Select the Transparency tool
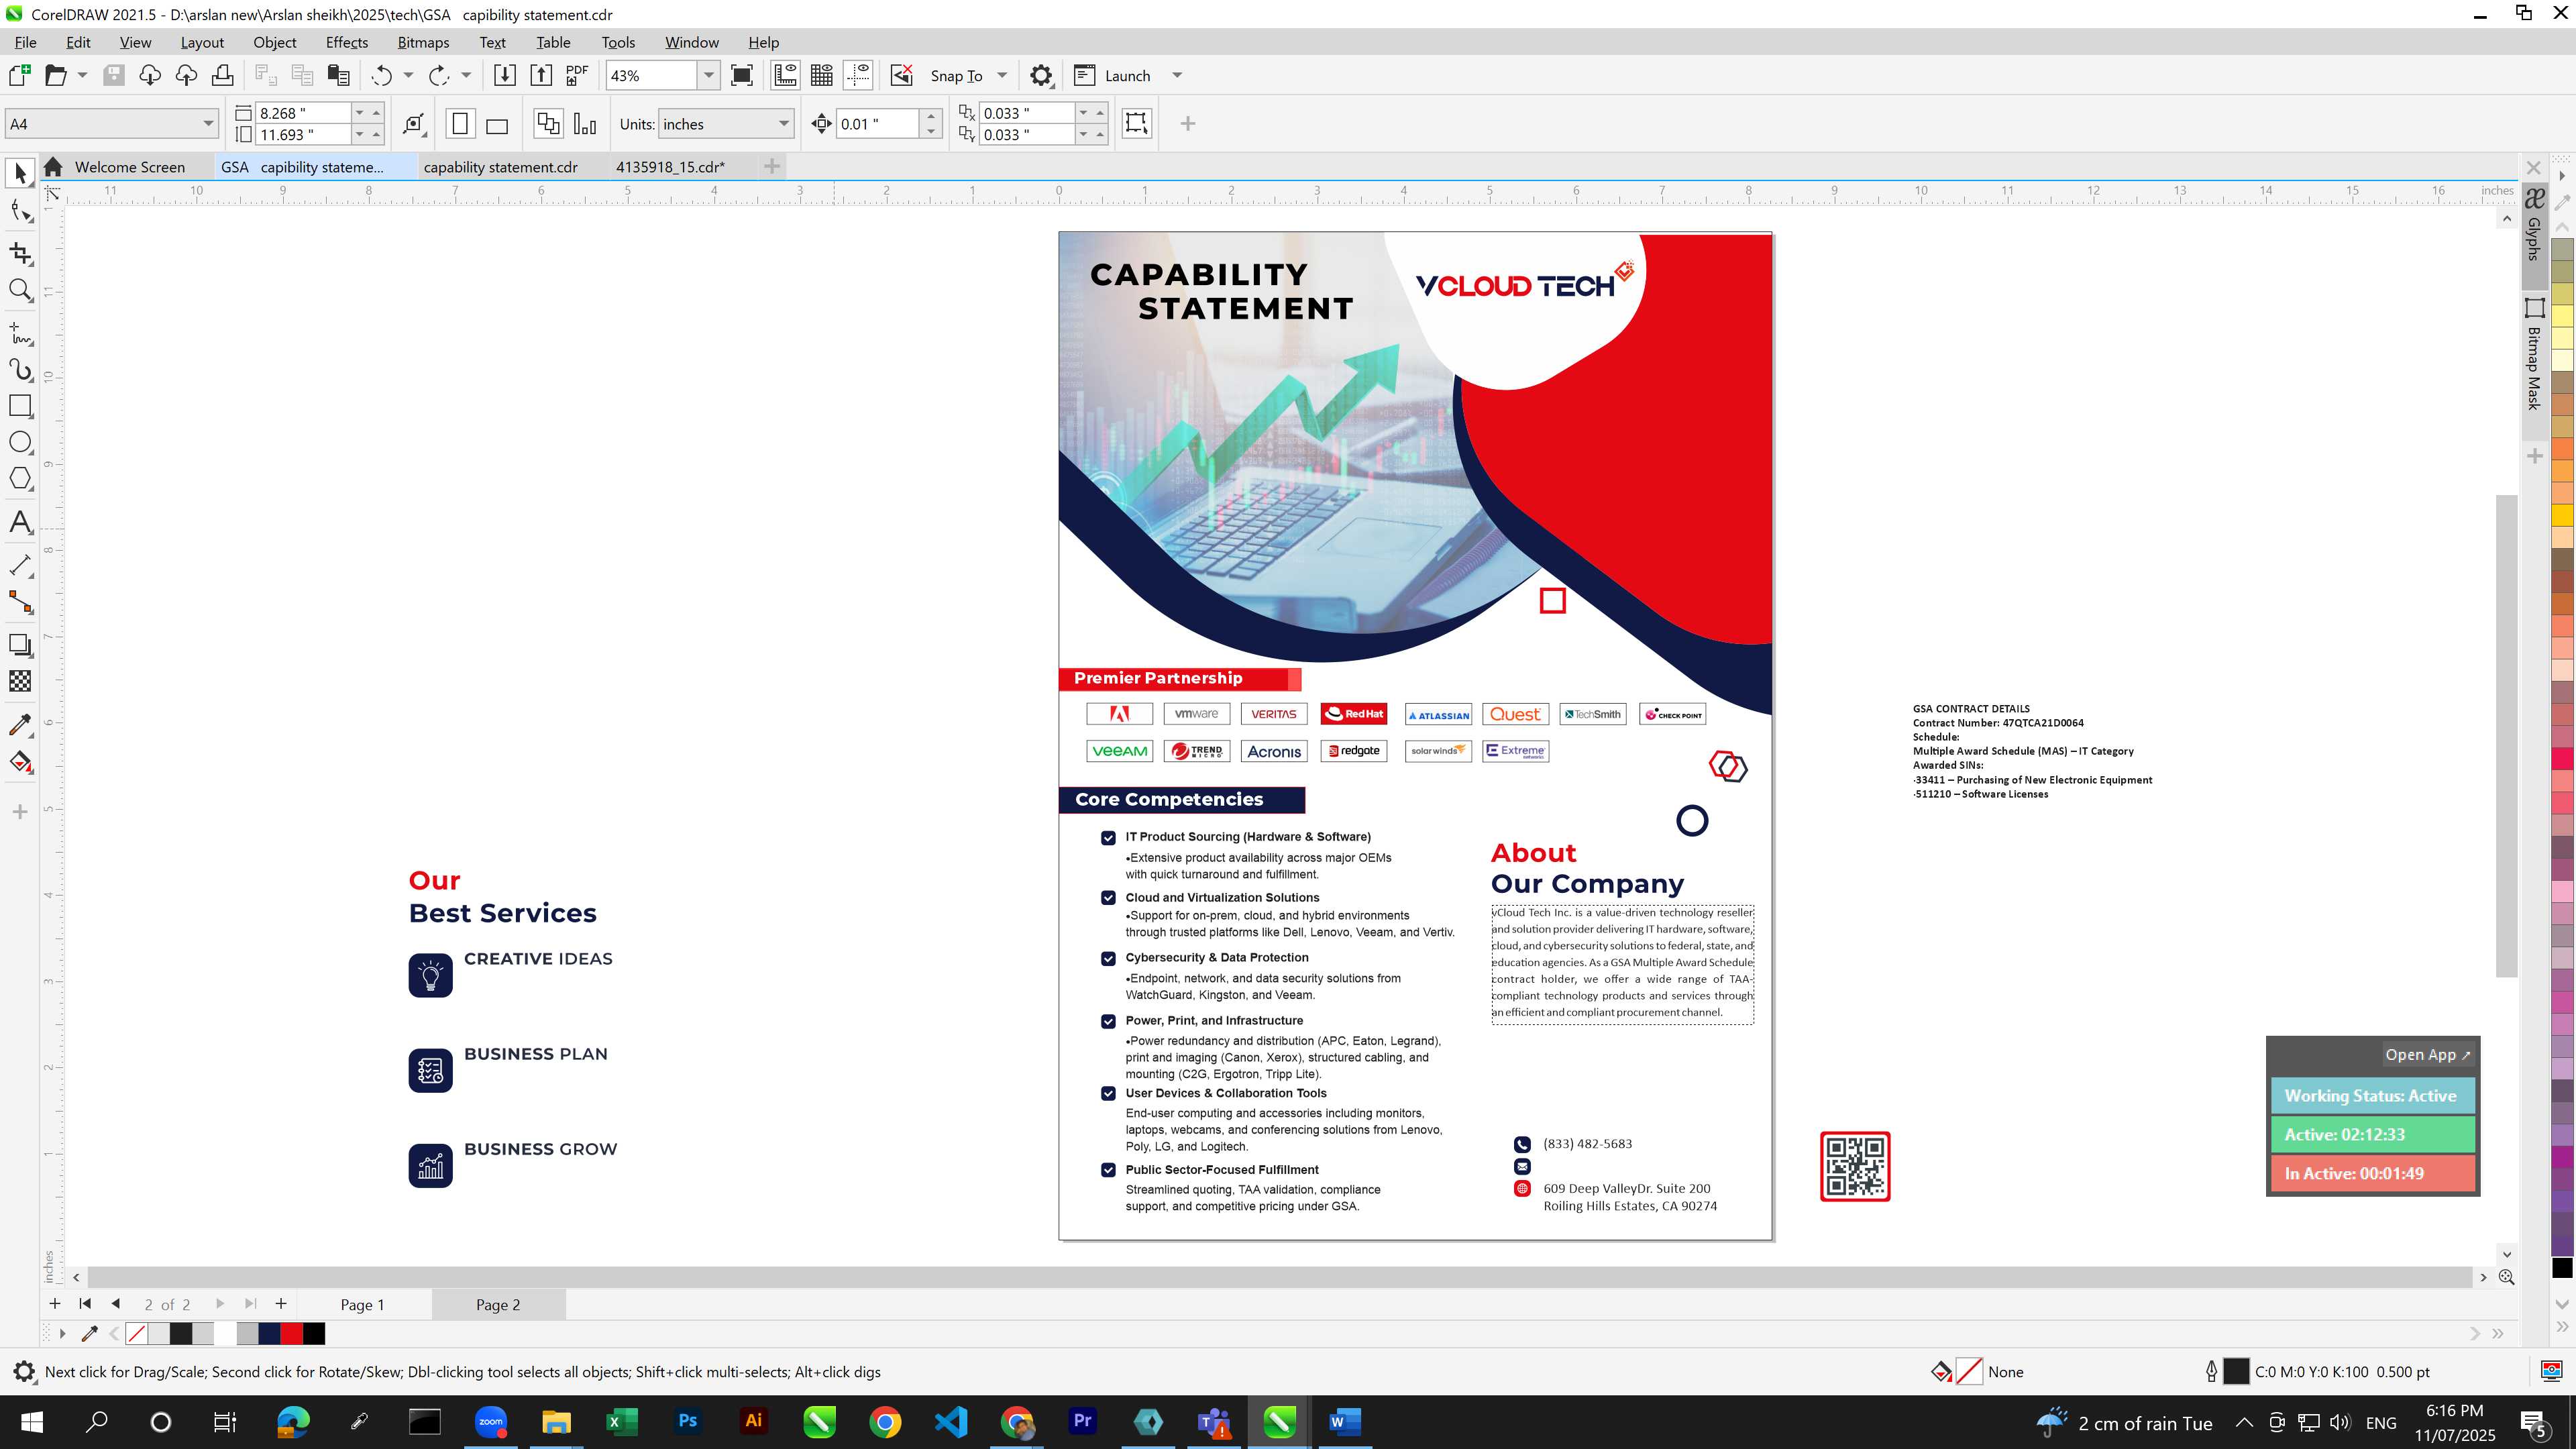This screenshot has width=2576, height=1449. [x=20, y=681]
